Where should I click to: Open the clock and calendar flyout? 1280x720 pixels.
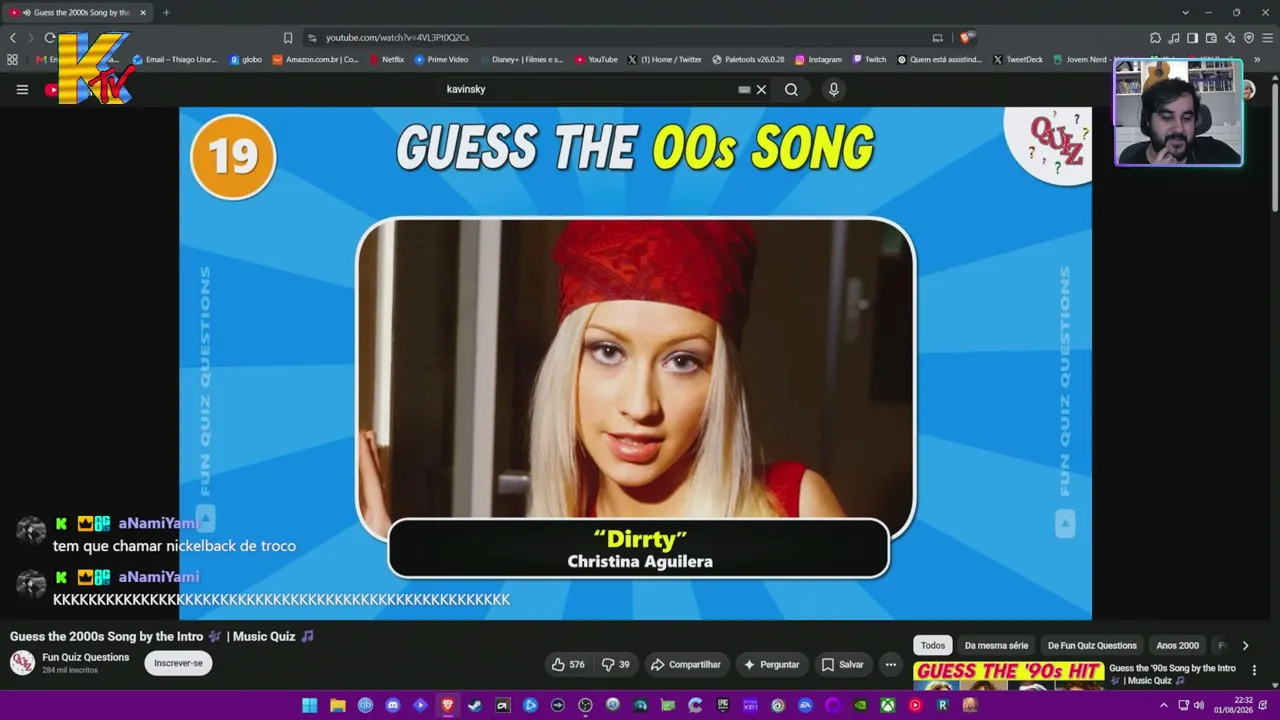(x=1233, y=705)
